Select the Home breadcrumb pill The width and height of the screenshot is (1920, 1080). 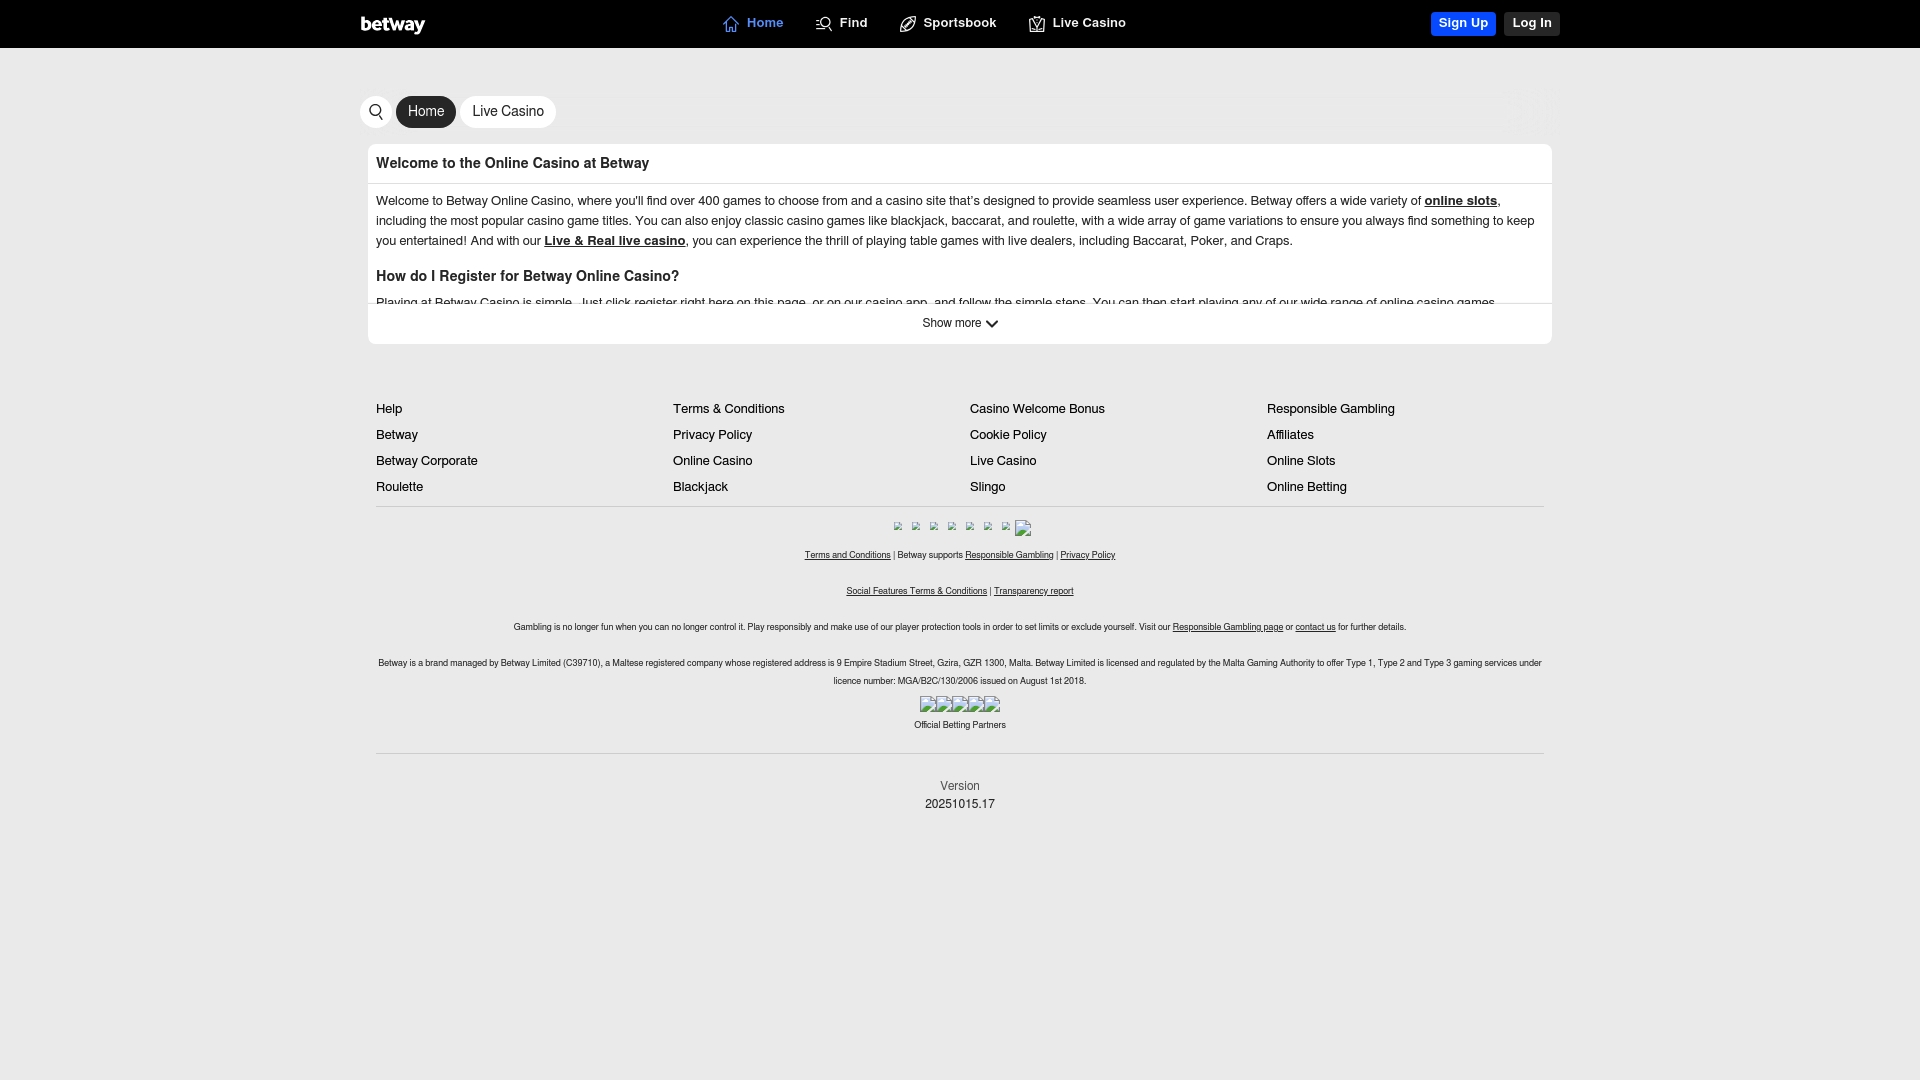pyautogui.click(x=425, y=111)
